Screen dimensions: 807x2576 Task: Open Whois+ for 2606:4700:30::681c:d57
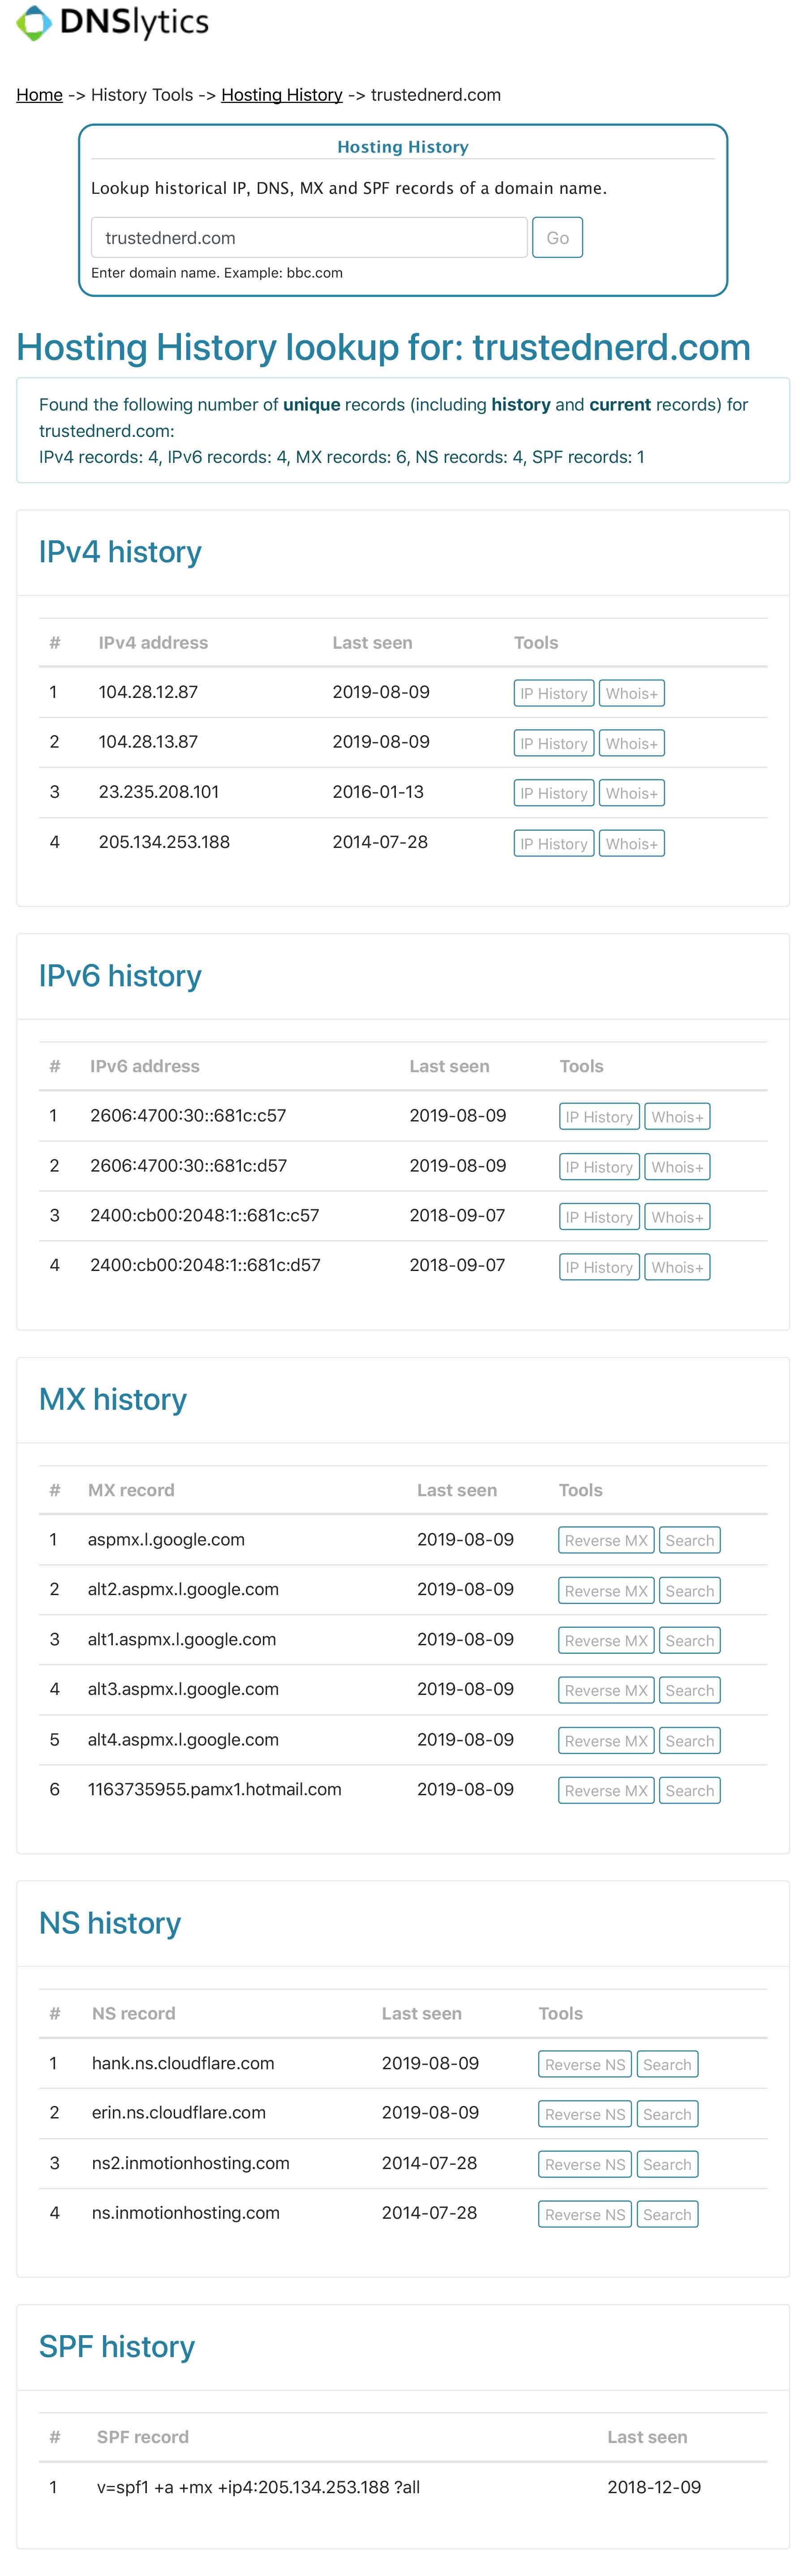(x=677, y=1167)
